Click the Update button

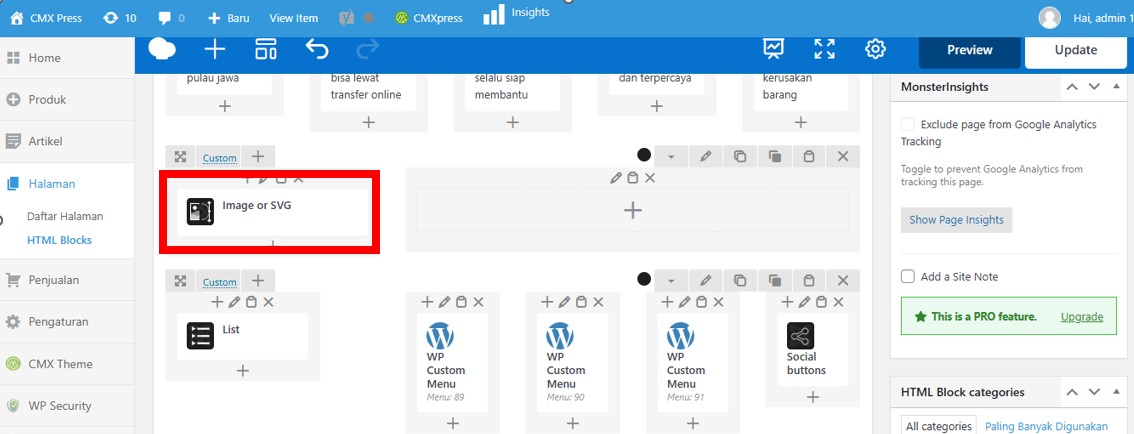point(1075,50)
